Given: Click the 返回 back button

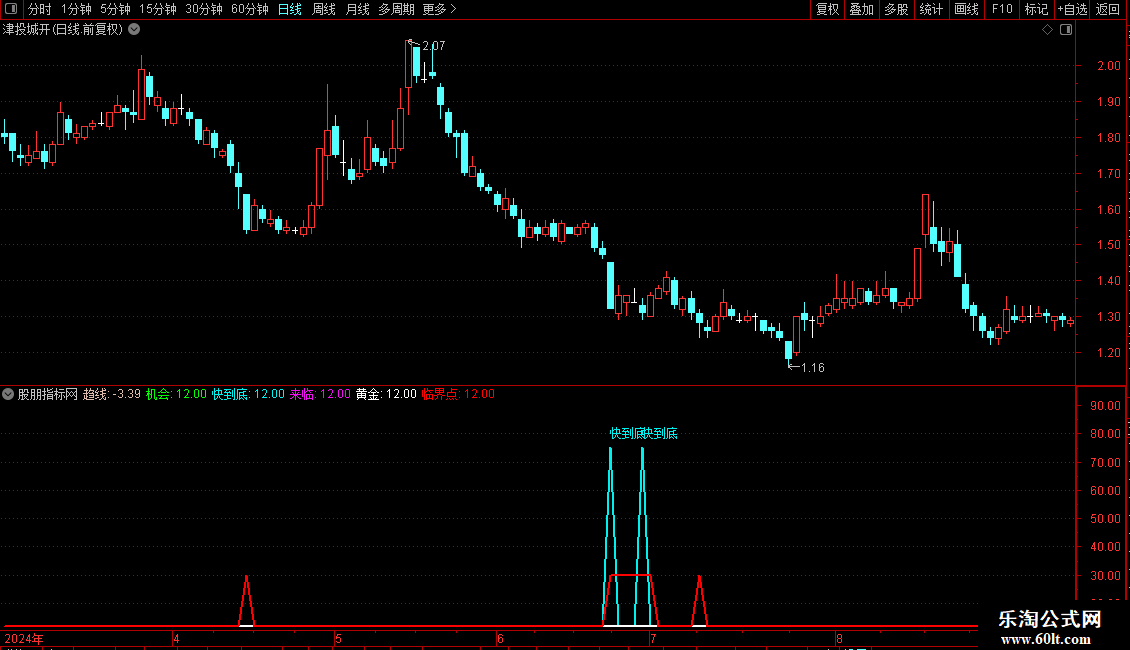Looking at the screenshot, I should coord(1108,9).
